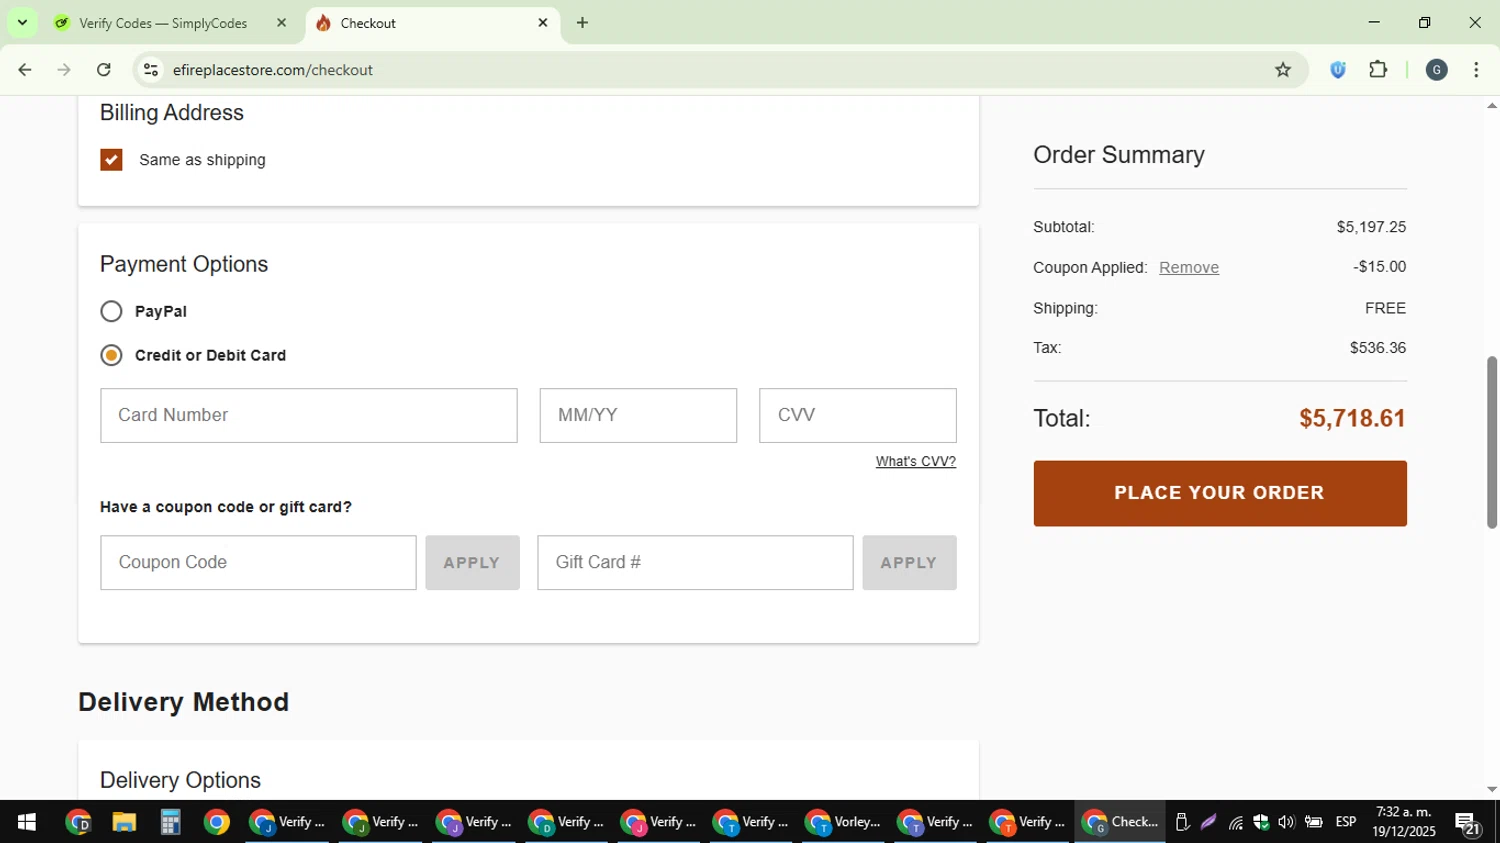Focus the CVV field

click(858, 415)
